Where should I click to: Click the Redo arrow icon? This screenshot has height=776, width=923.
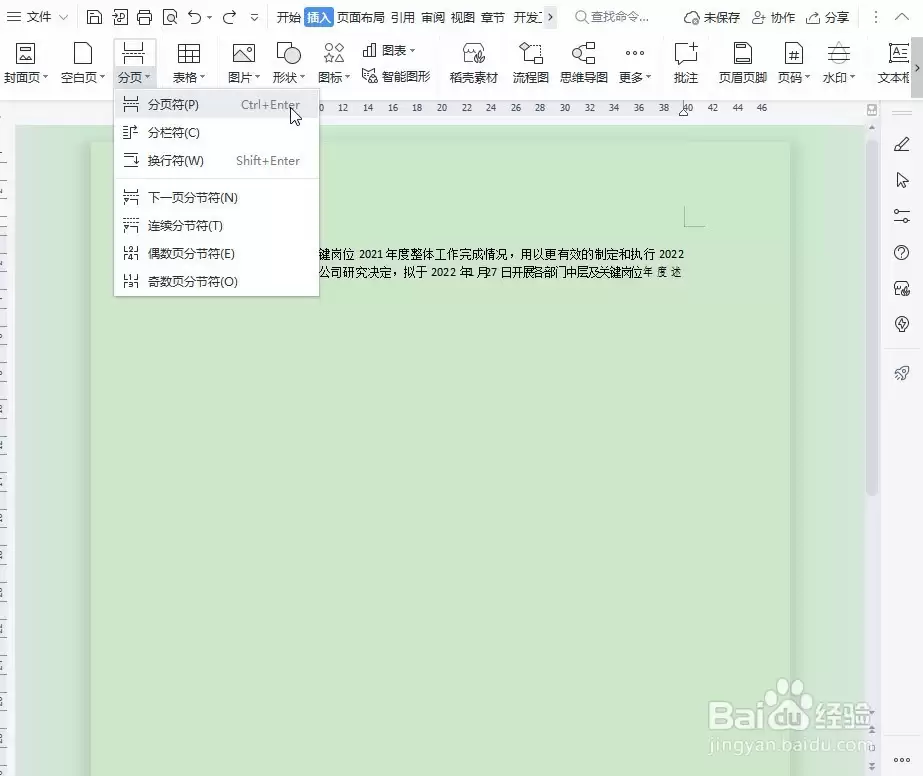tap(229, 17)
